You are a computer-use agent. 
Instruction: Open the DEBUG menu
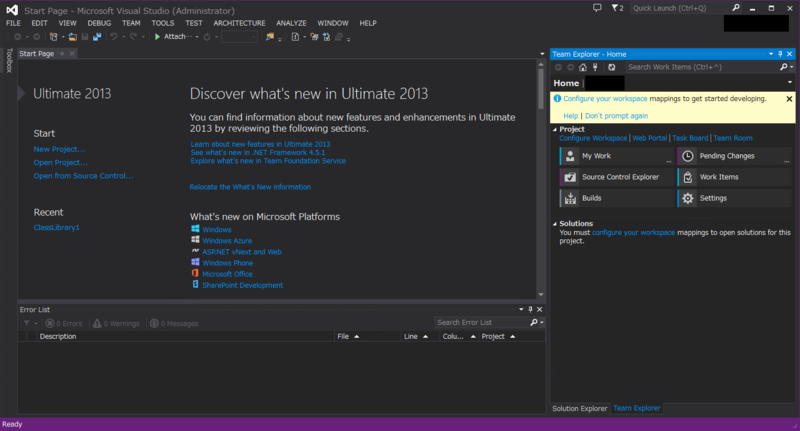coord(99,23)
